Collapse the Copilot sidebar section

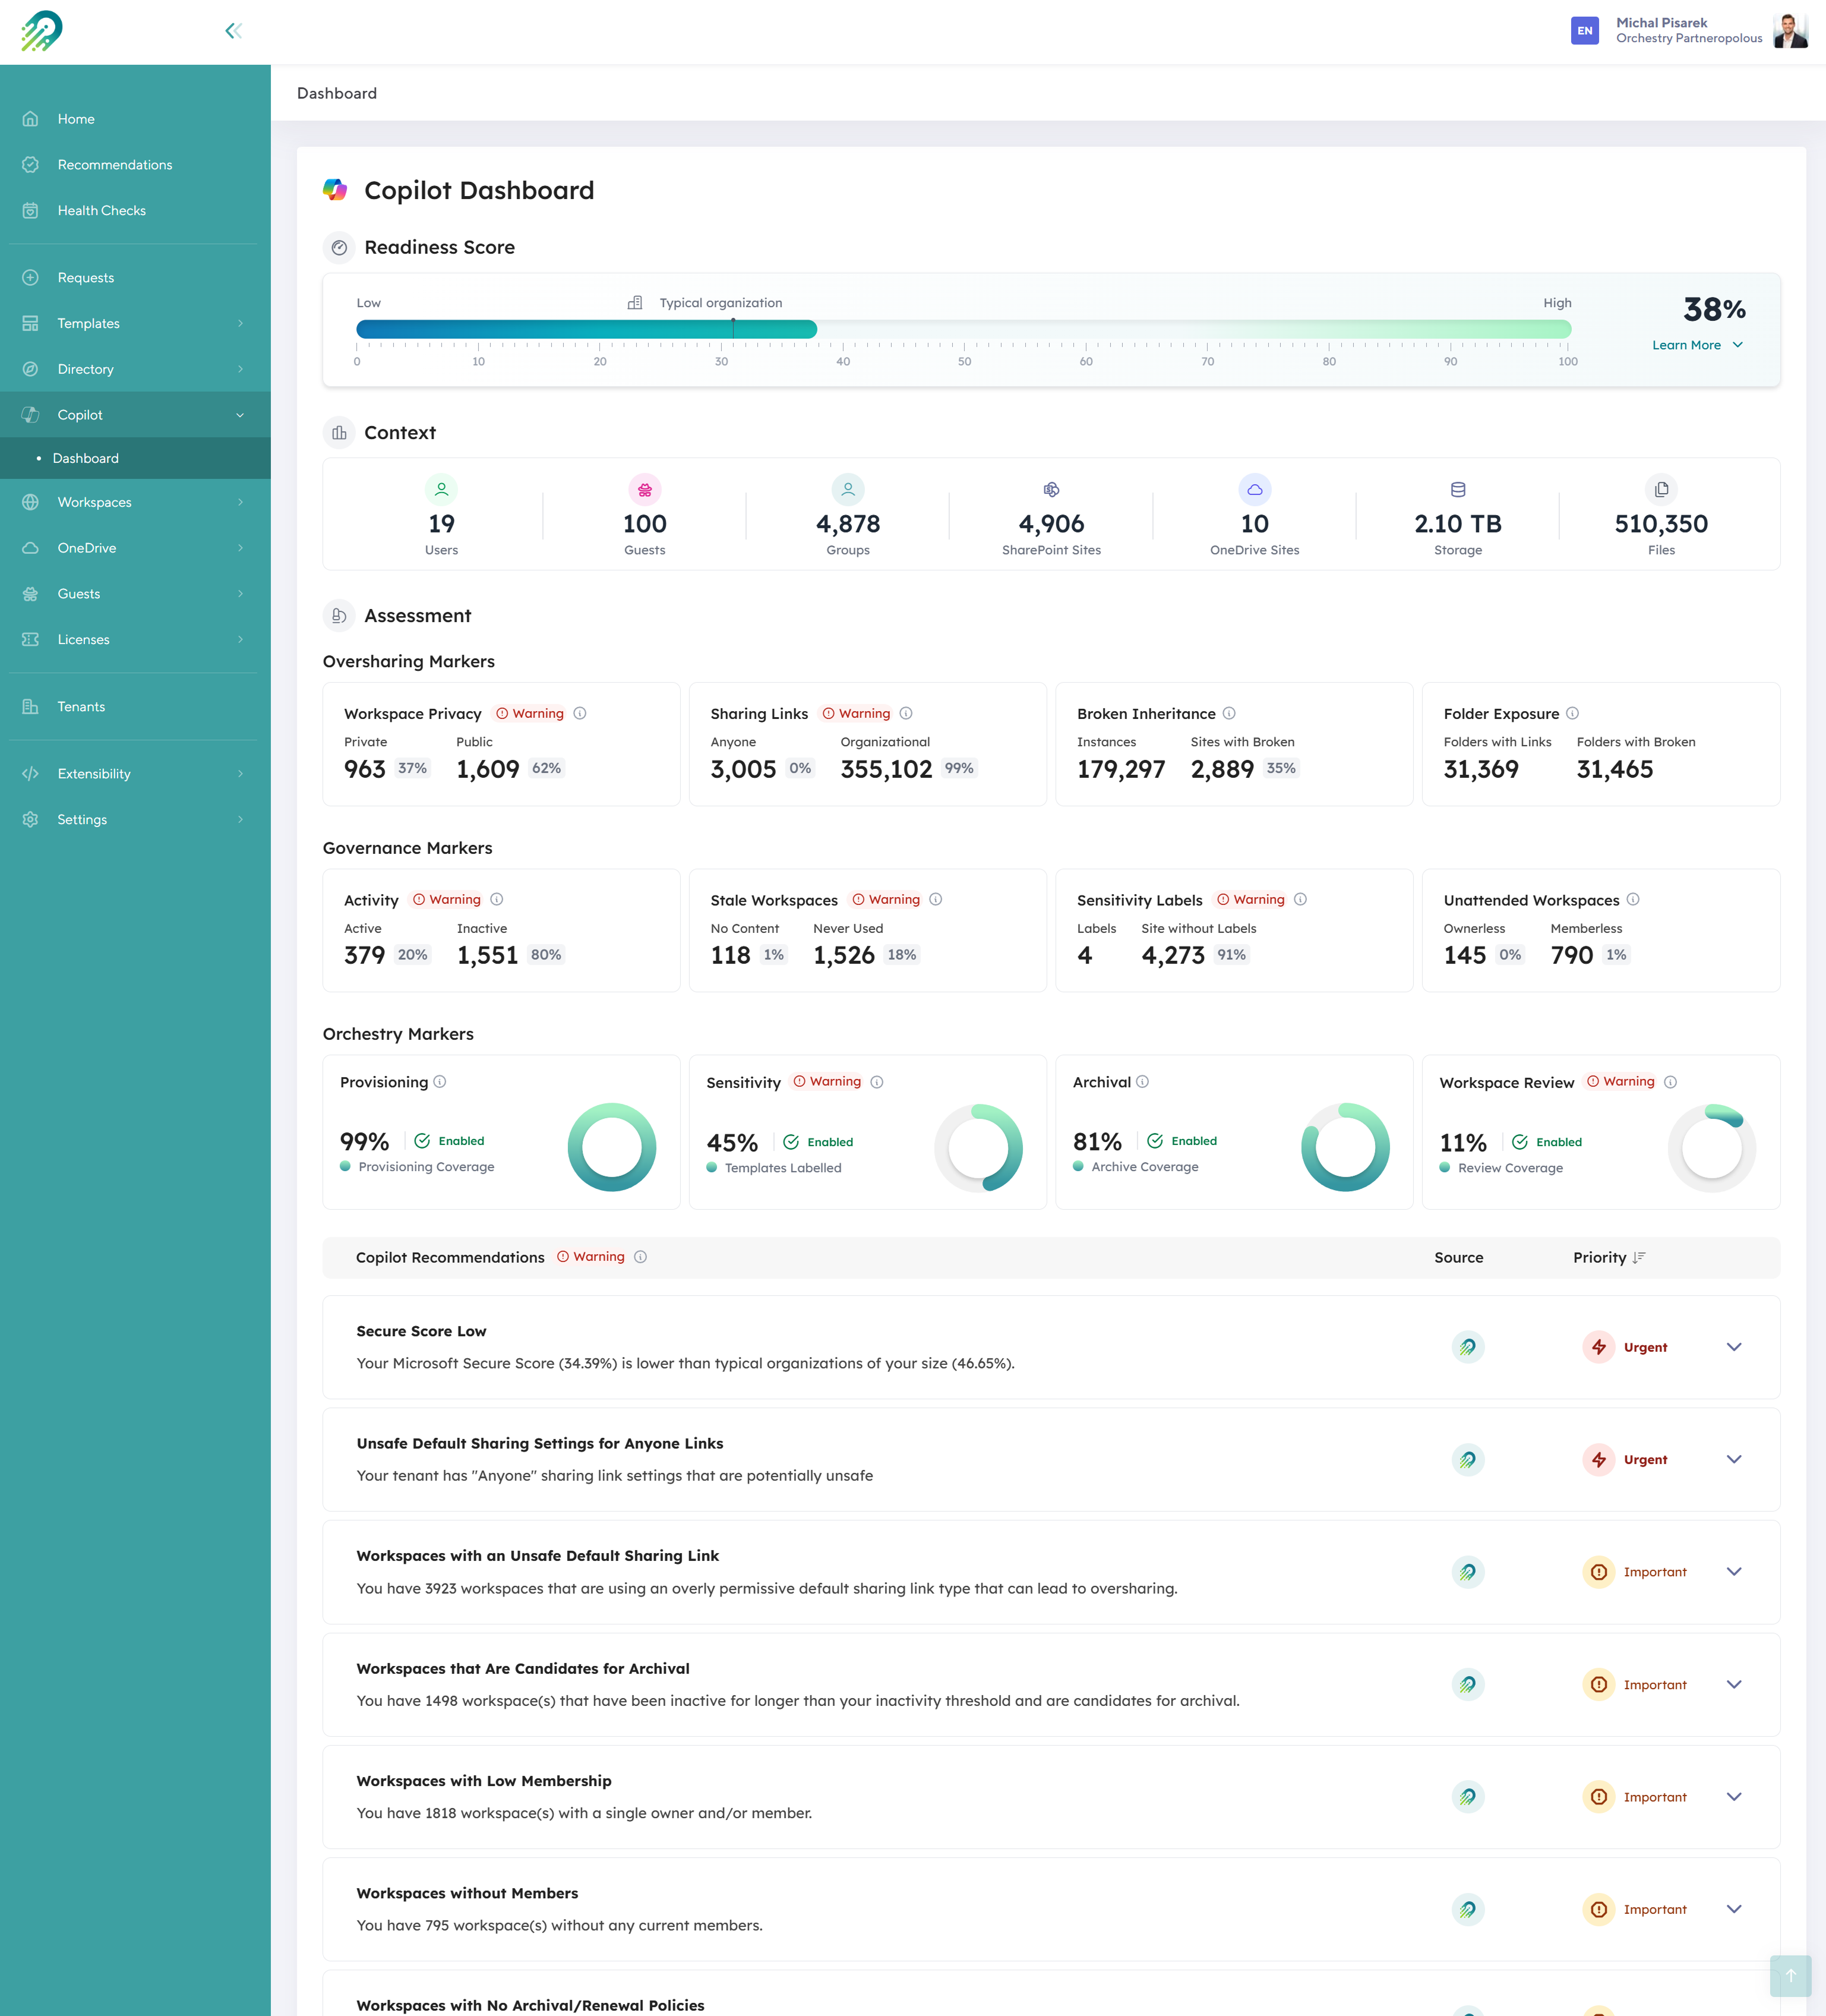click(x=240, y=414)
